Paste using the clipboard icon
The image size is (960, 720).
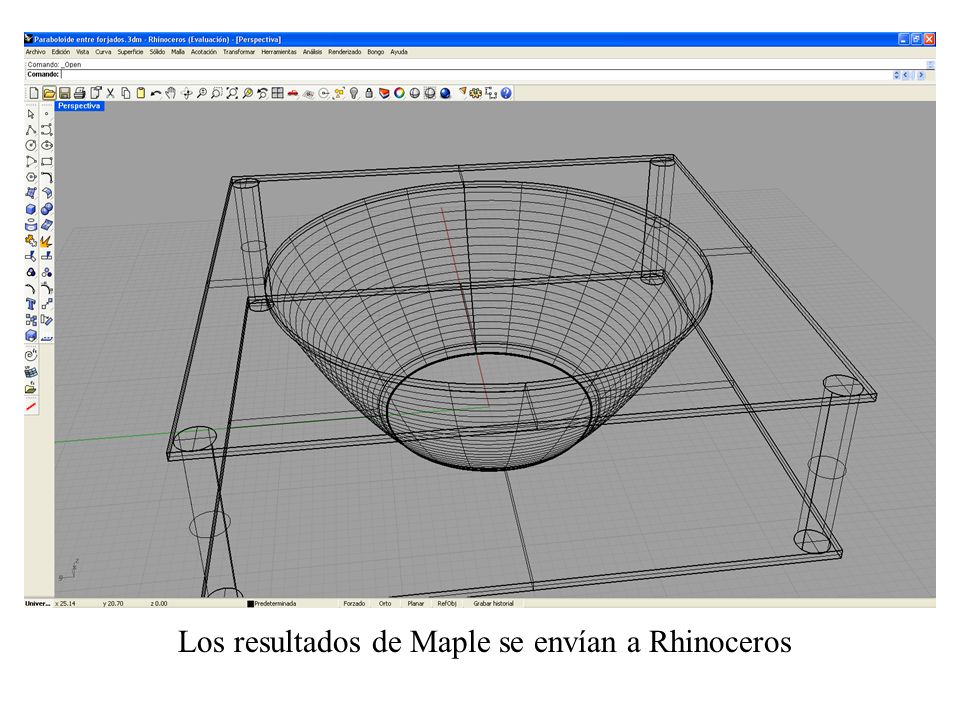pyautogui.click(x=141, y=93)
